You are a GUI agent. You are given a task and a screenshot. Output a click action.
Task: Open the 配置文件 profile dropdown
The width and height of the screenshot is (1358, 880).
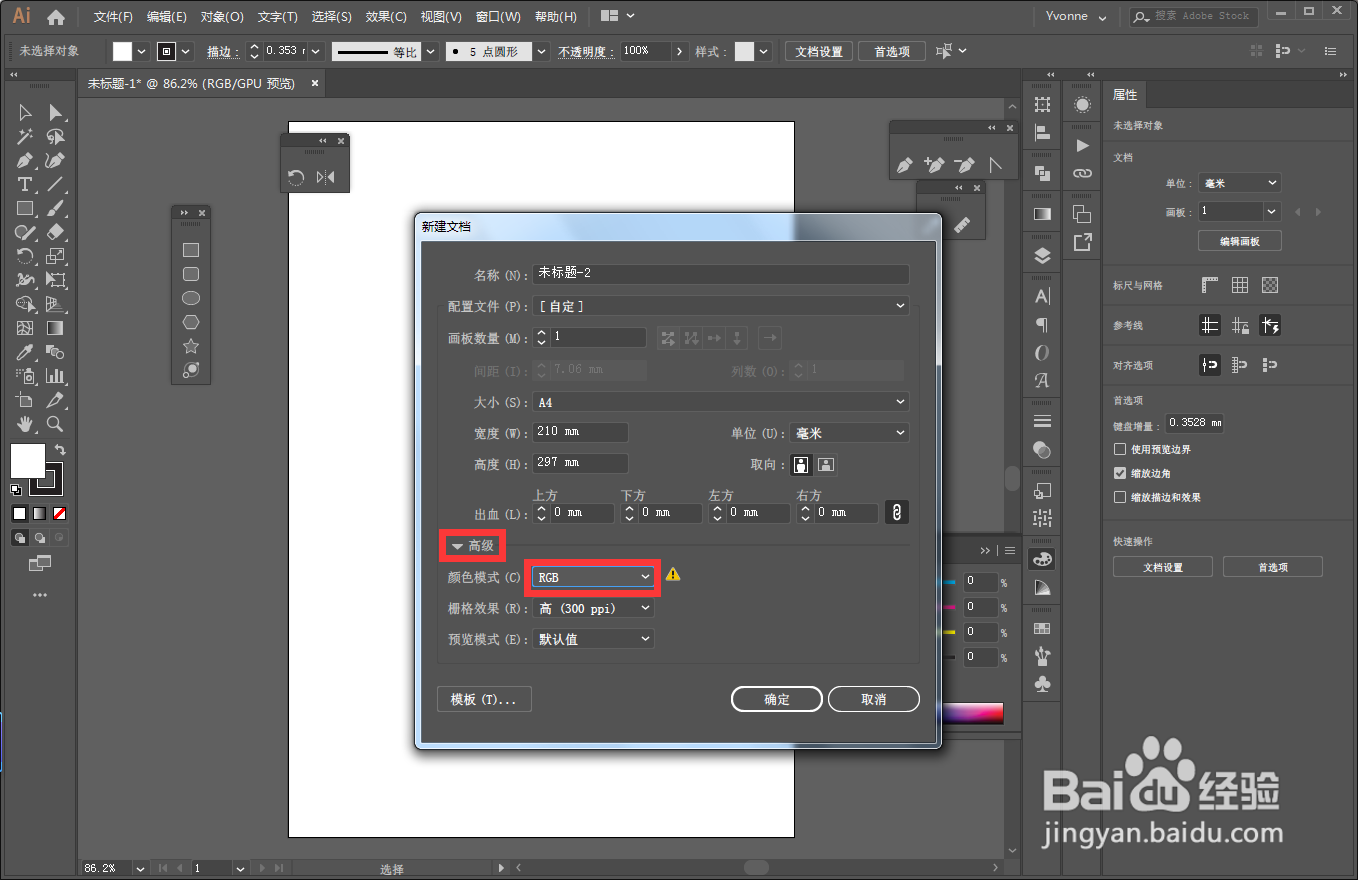(x=720, y=306)
